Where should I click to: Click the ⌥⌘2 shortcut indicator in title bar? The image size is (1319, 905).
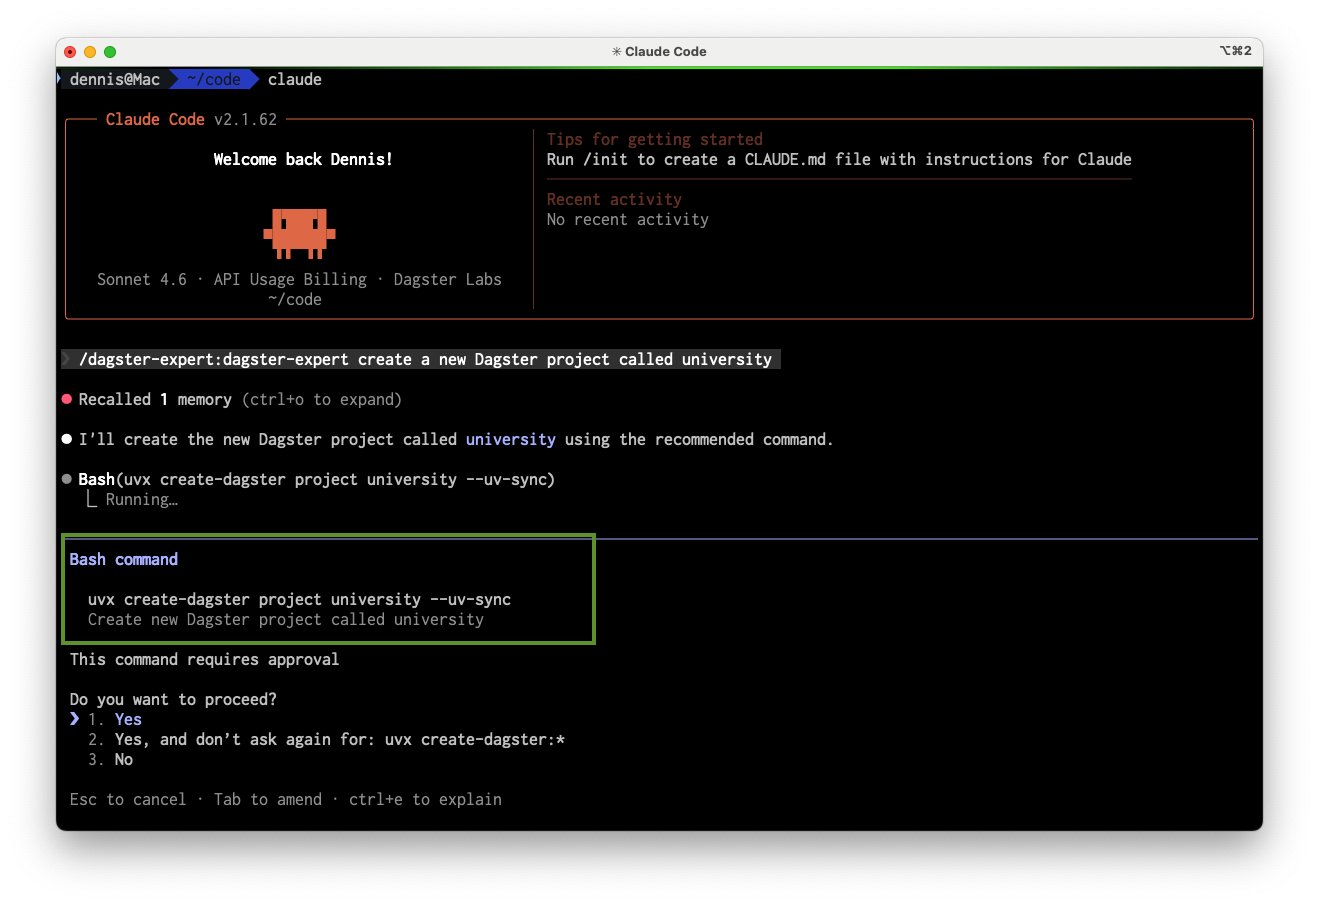(1235, 51)
